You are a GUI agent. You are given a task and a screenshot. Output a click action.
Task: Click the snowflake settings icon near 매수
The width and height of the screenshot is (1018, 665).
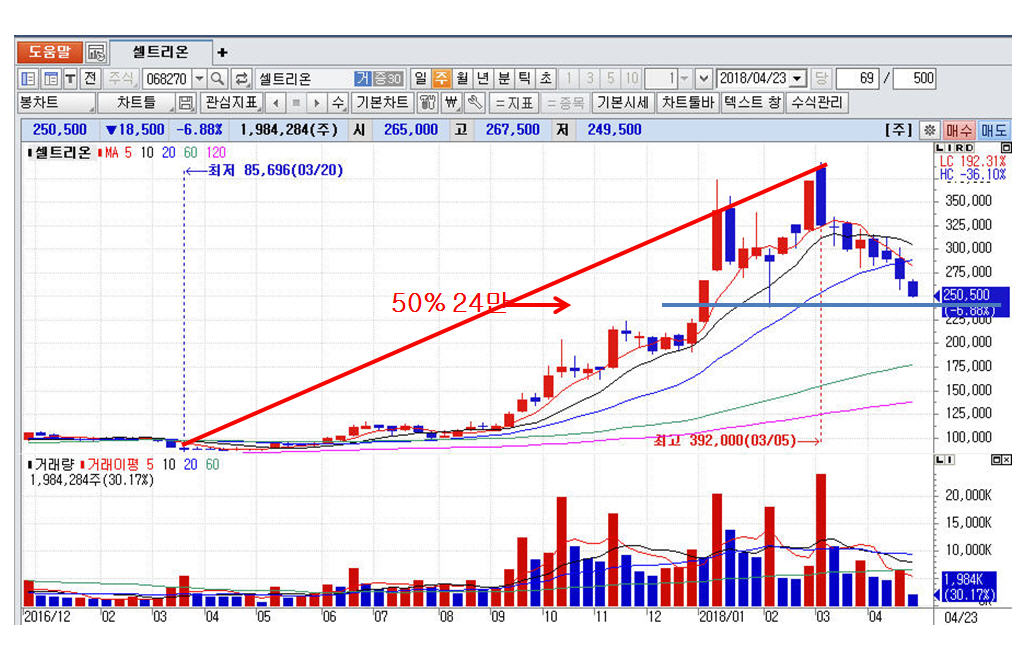[929, 130]
